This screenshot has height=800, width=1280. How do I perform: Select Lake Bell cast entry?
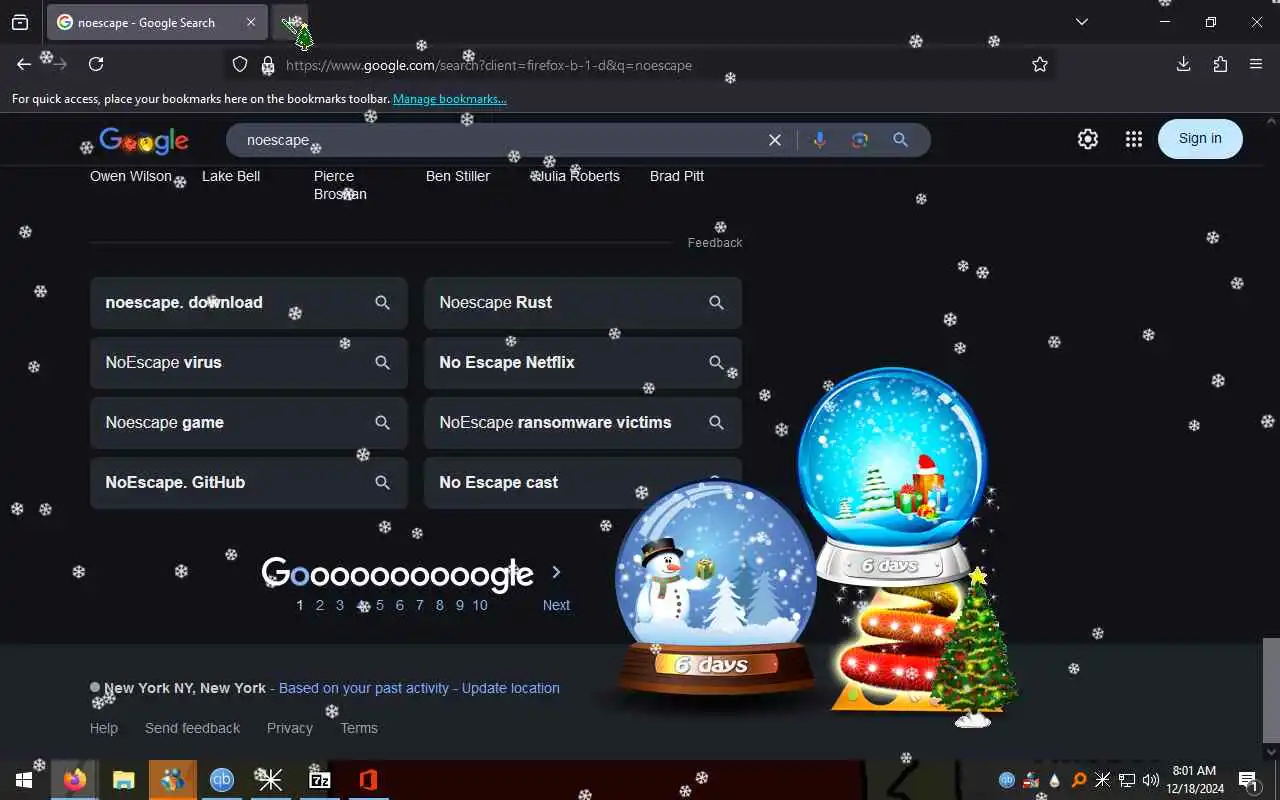(x=231, y=176)
